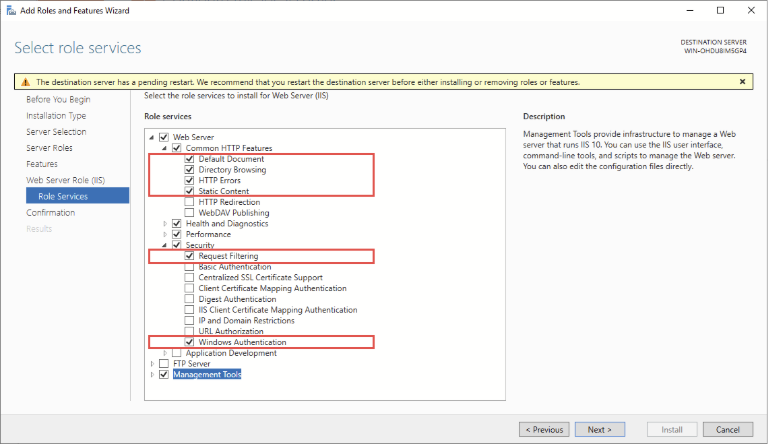Select the Static Content label
Image resolution: width=768 pixels, height=444 pixels.
[x=224, y=191]
